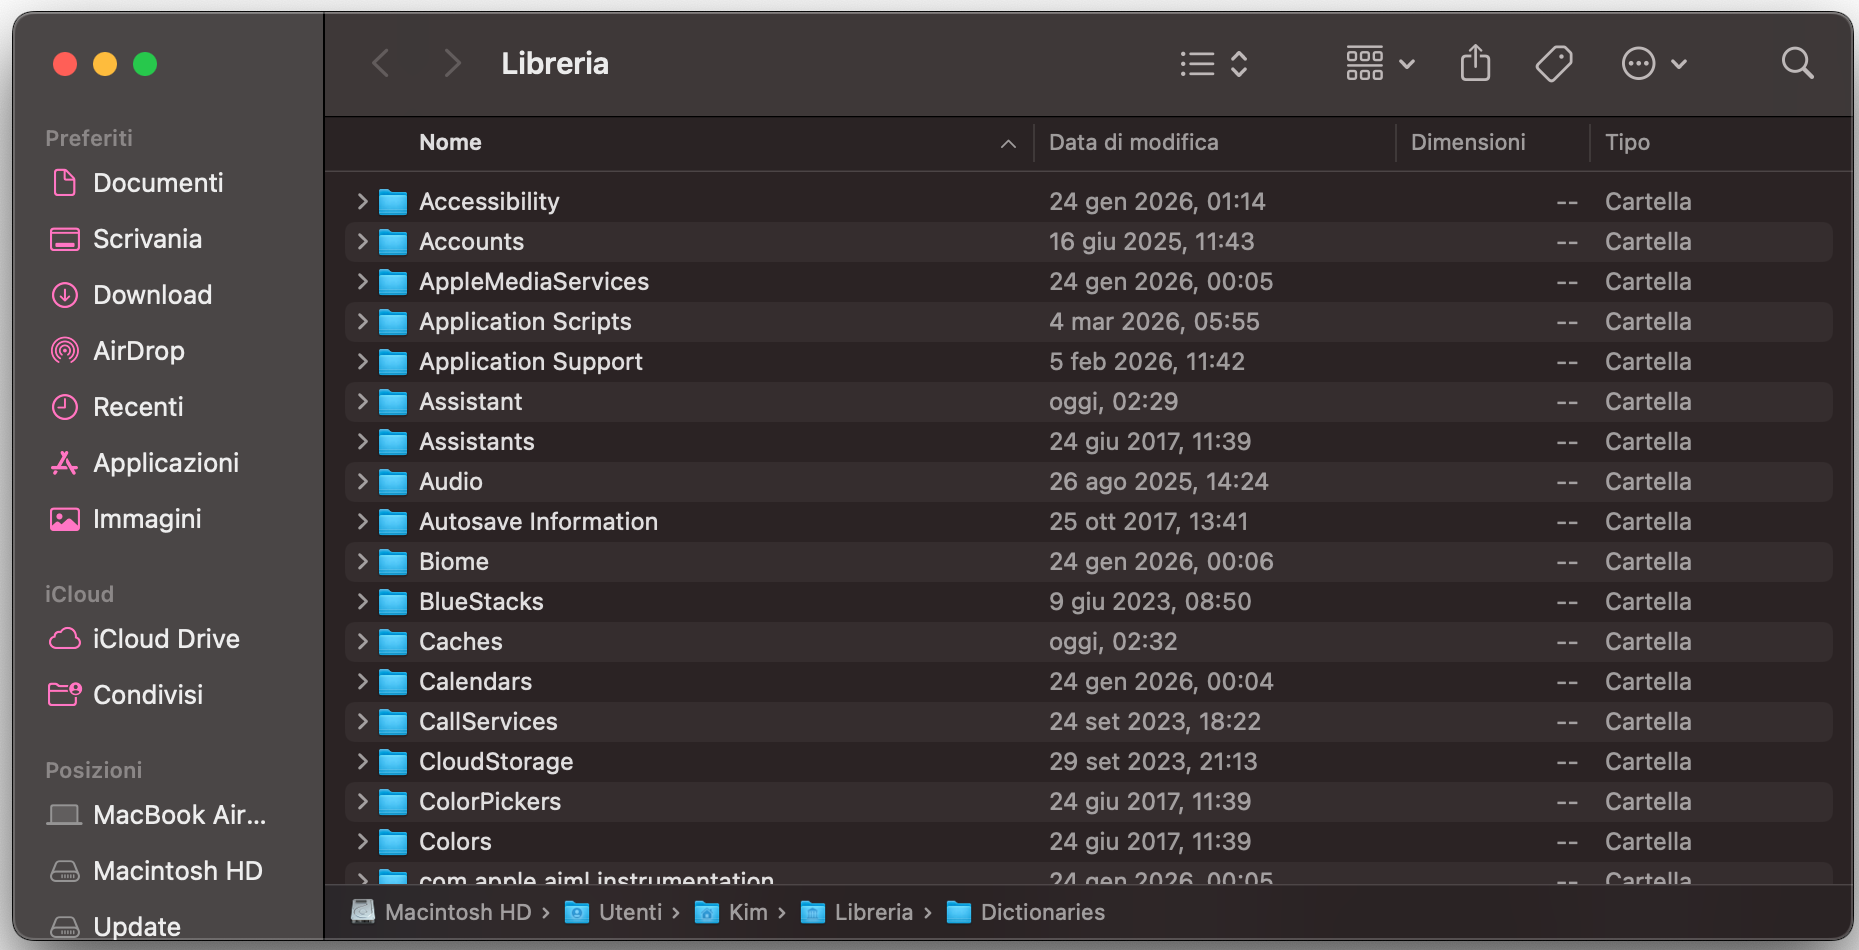Open the Share menu icon
This screenshot has height=950, width=1859.
click(x=1474, y=63)
